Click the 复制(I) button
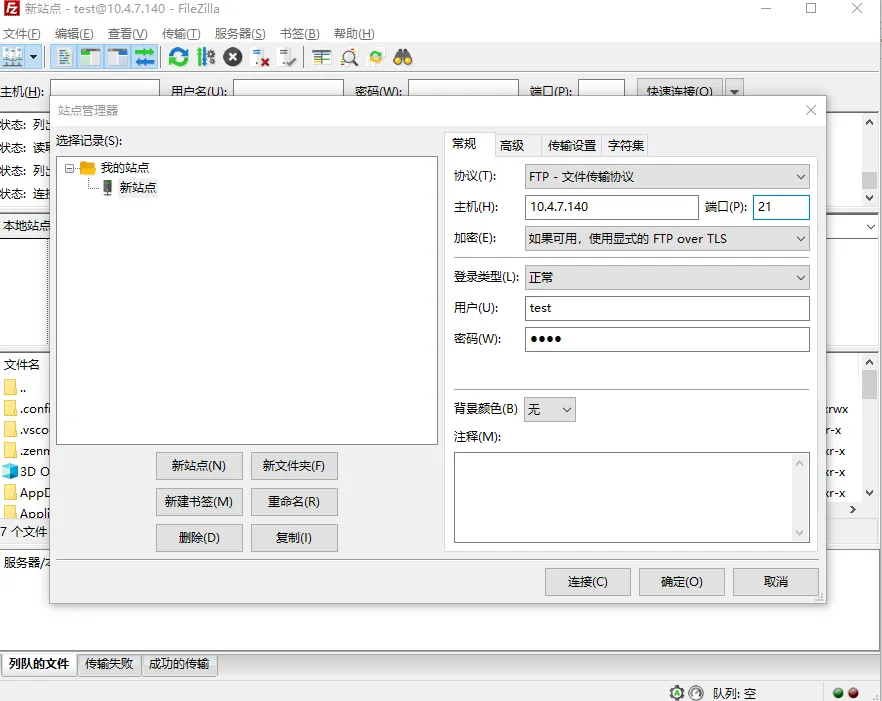This screenshot has width=882, height=701. pyautogui.click(x=294, y=538)
